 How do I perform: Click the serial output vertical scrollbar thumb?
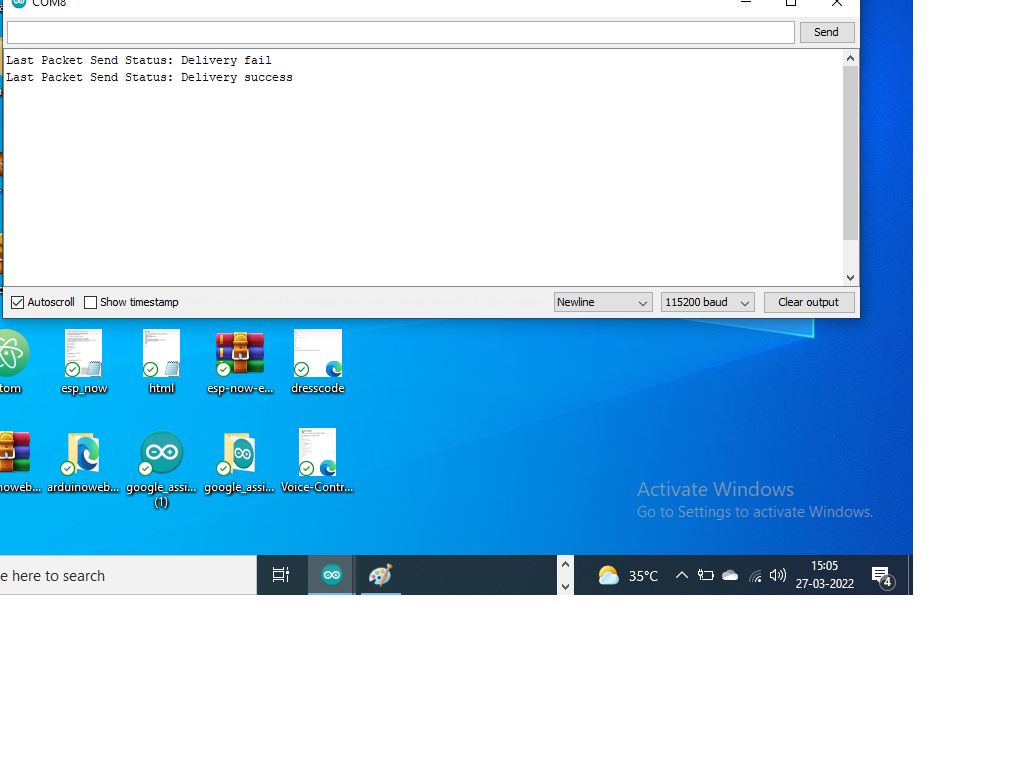850,153
